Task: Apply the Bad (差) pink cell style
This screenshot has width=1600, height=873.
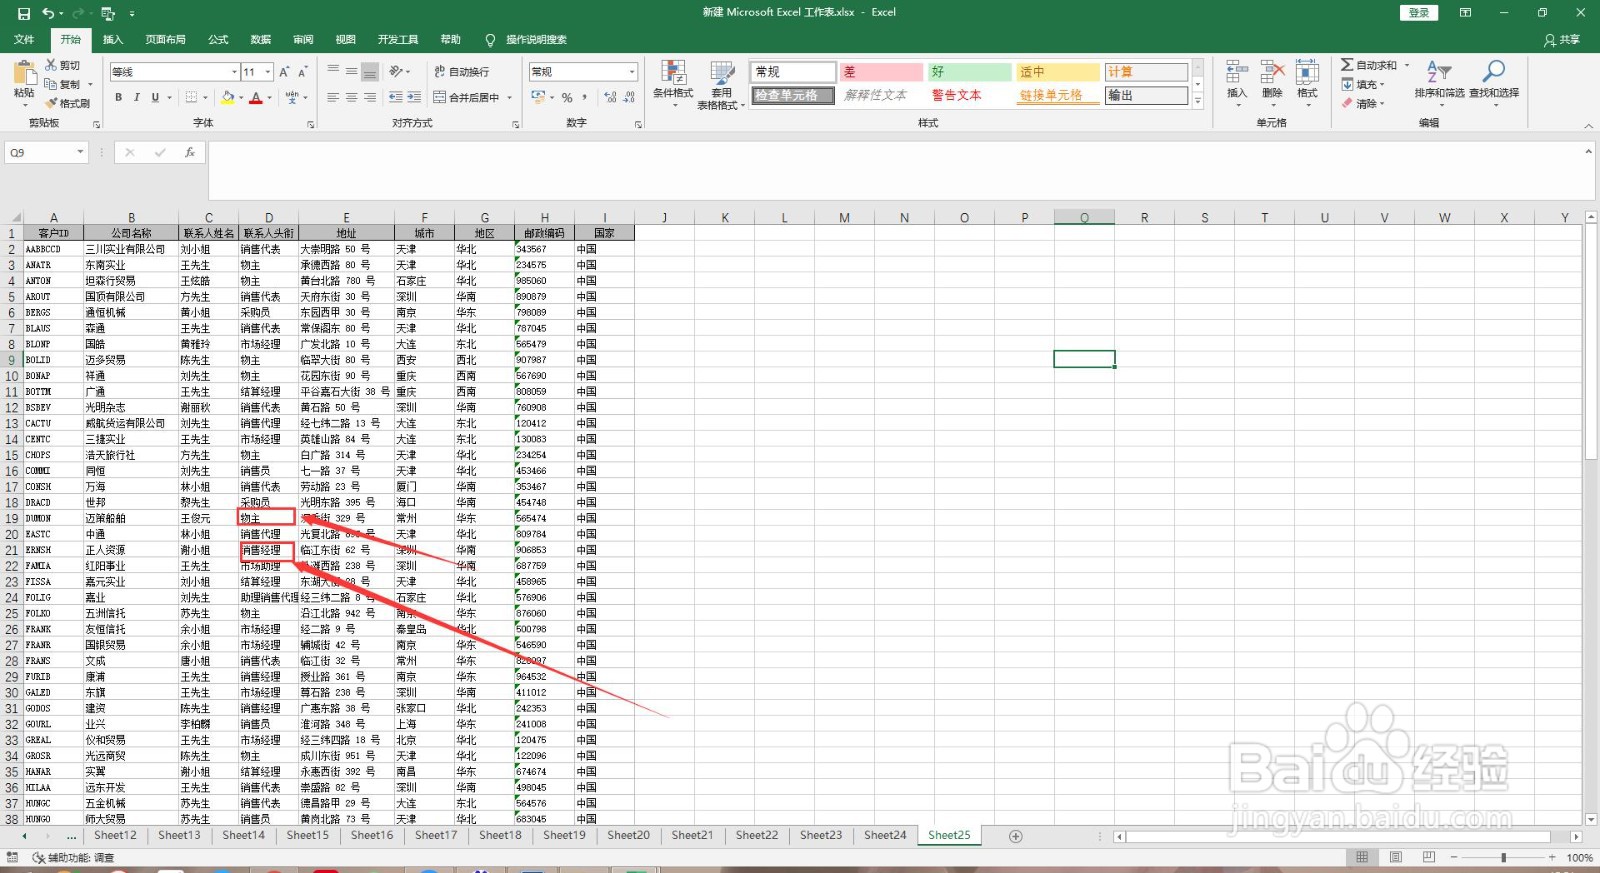Action: click(x=881, y=72)
